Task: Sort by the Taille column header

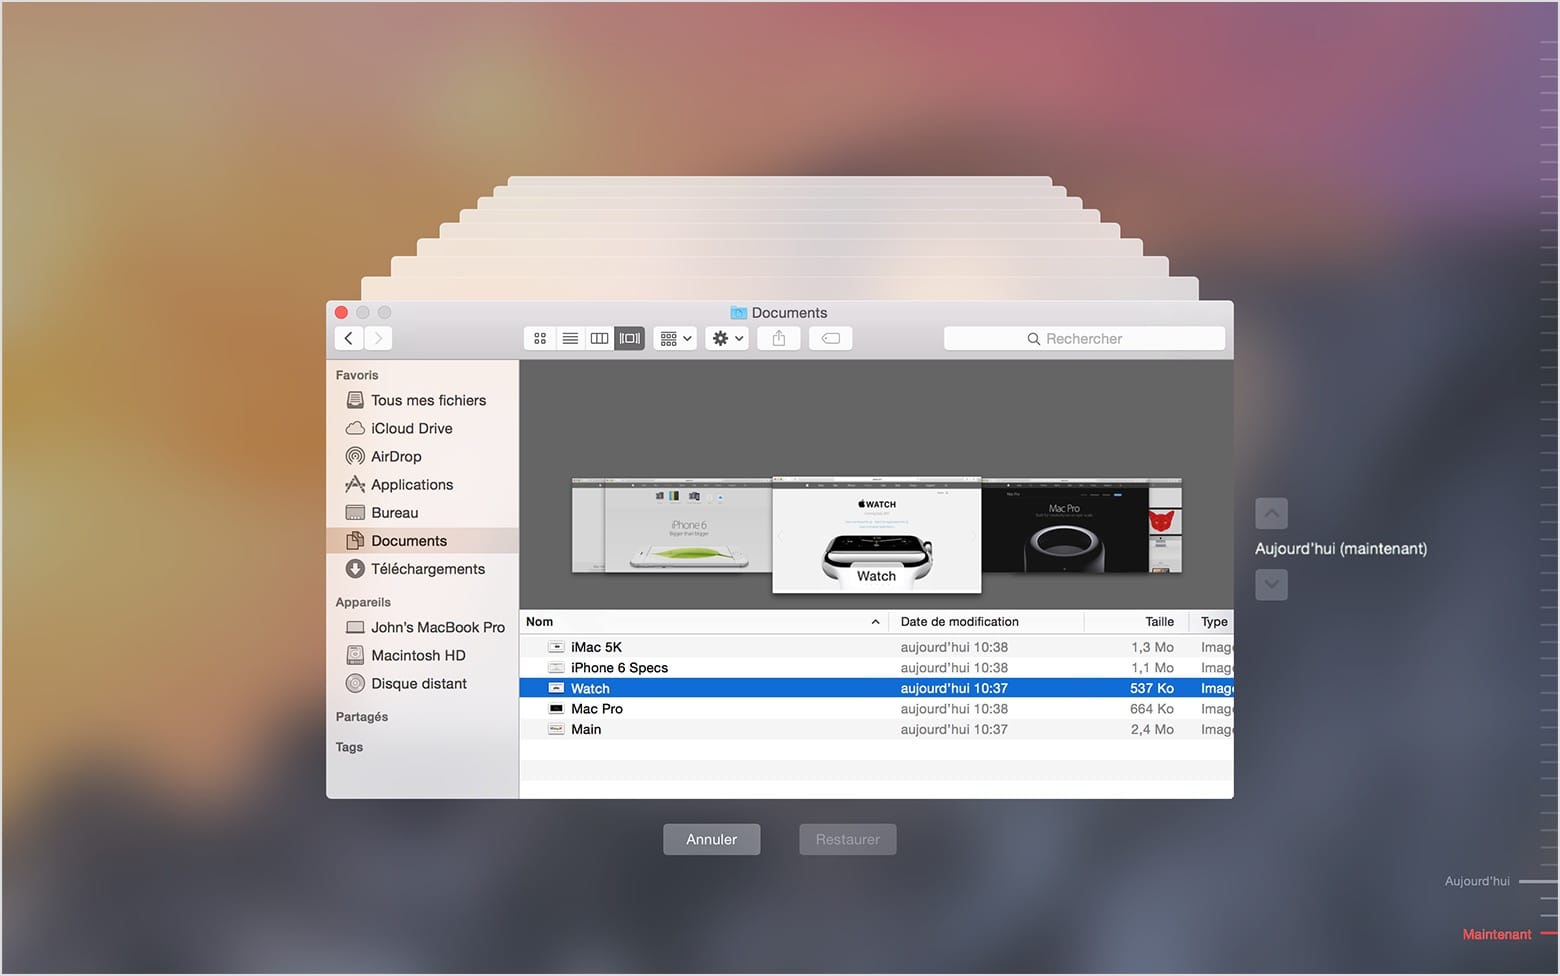Action: (x=1136, y=621)
